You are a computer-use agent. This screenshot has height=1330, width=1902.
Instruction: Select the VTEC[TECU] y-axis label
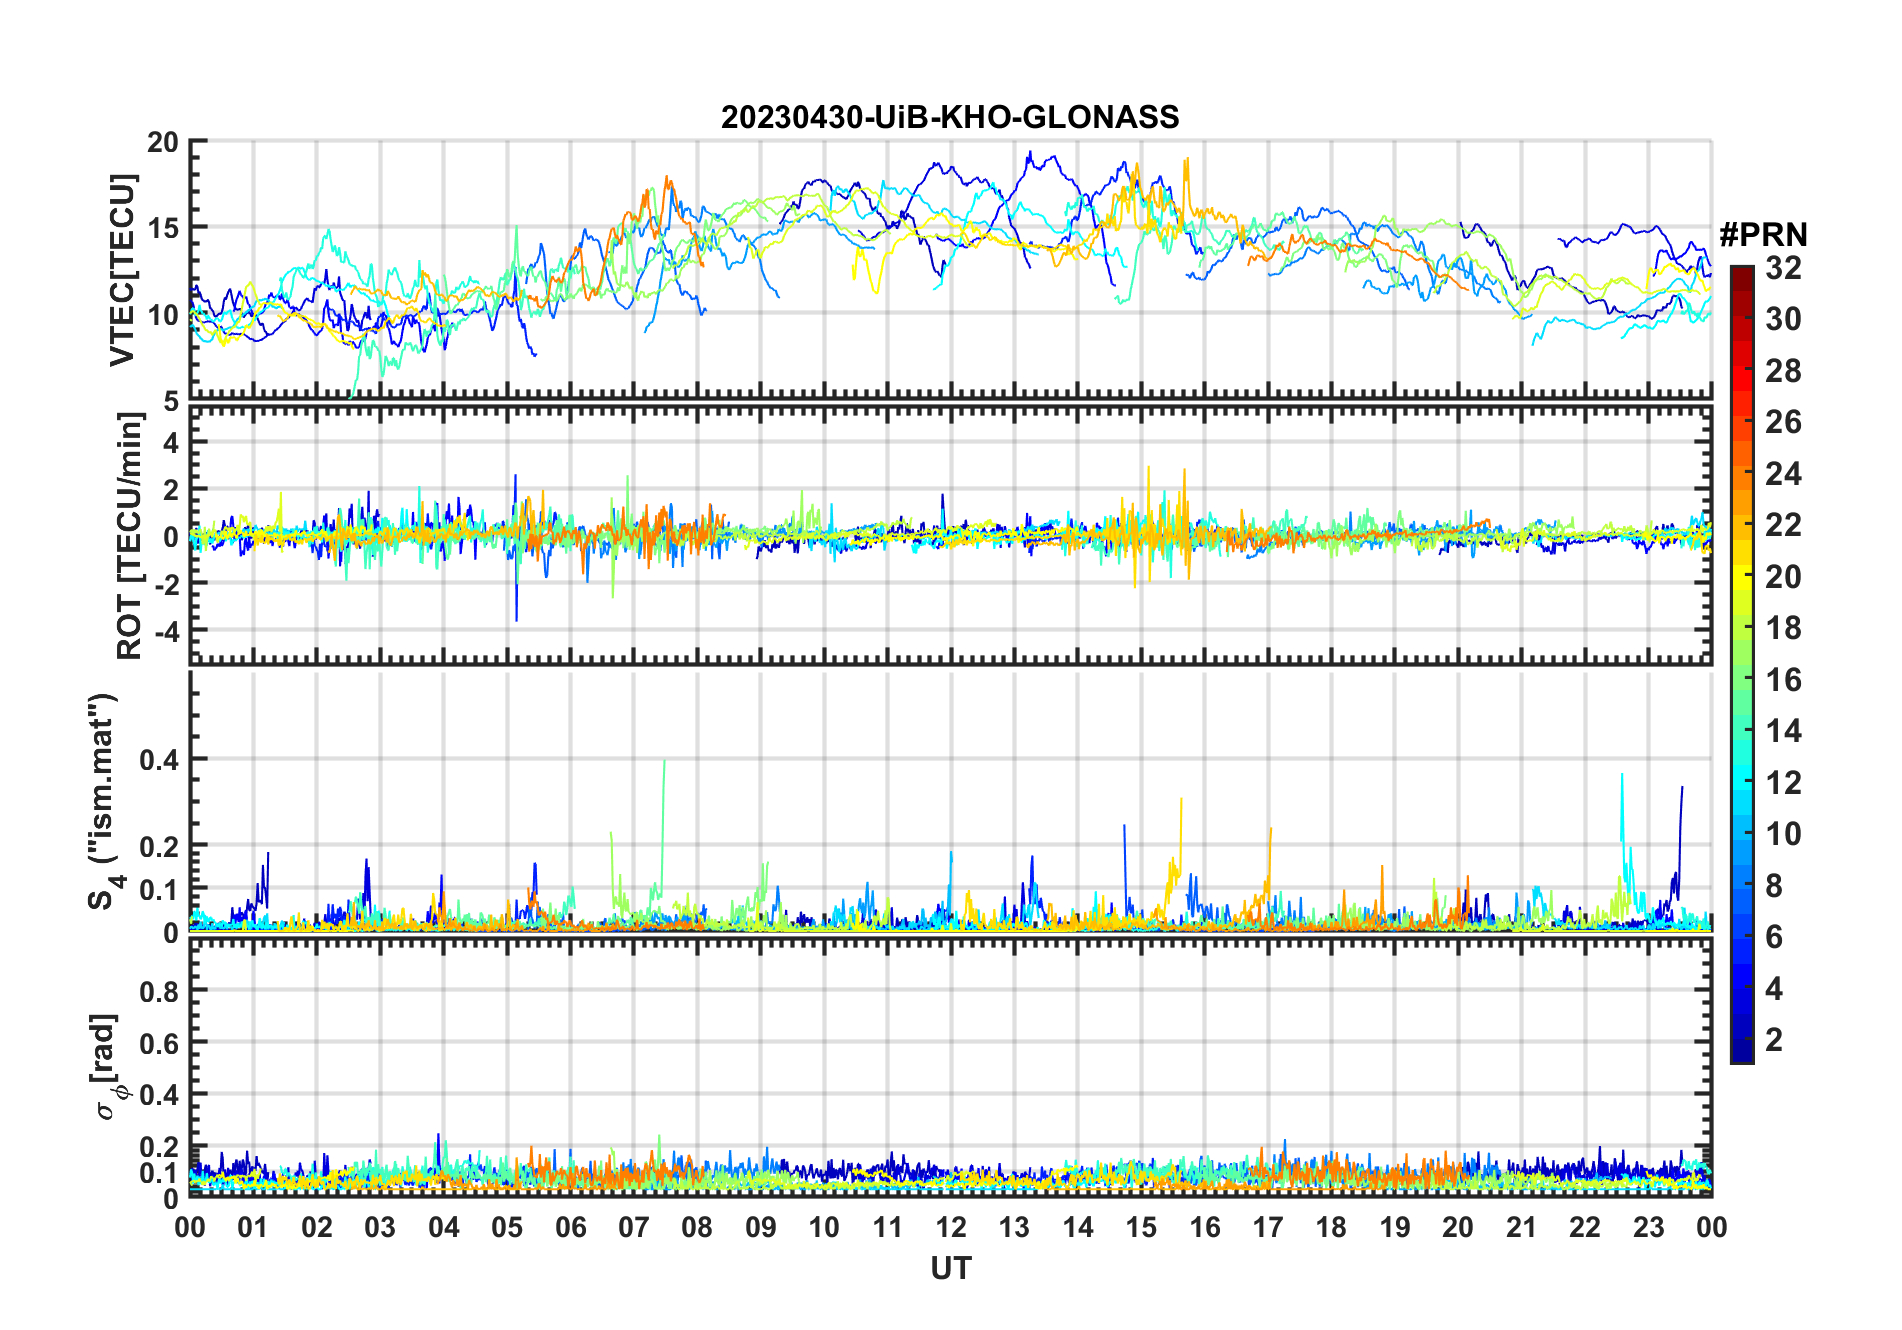(x=122, y=270)
